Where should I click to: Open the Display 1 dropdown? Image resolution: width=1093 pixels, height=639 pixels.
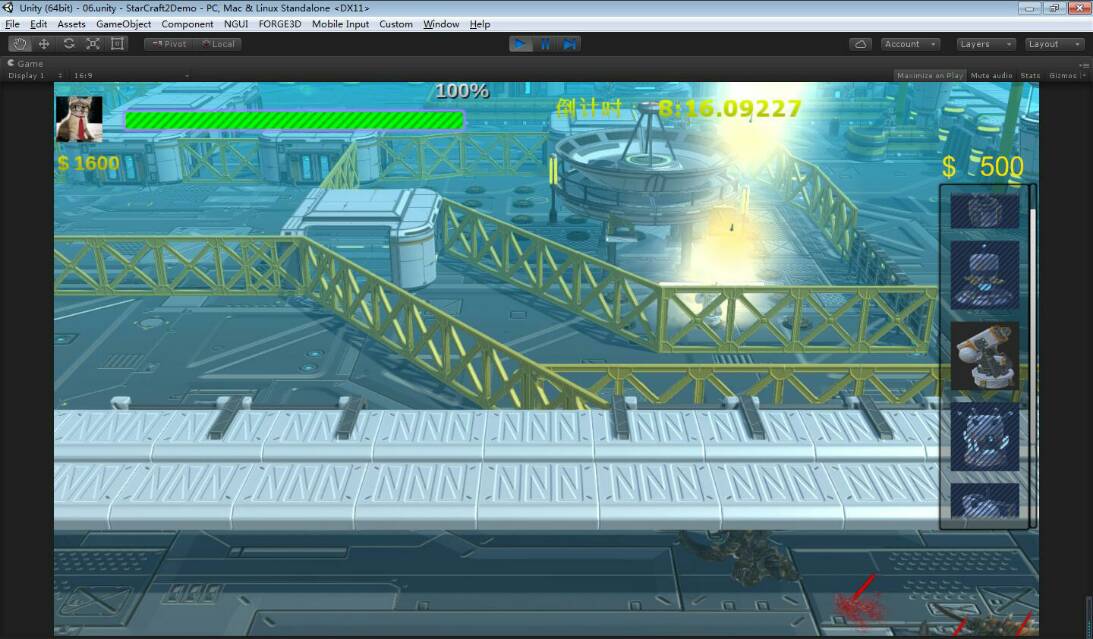pyautogui.click(x=35, y=75)
